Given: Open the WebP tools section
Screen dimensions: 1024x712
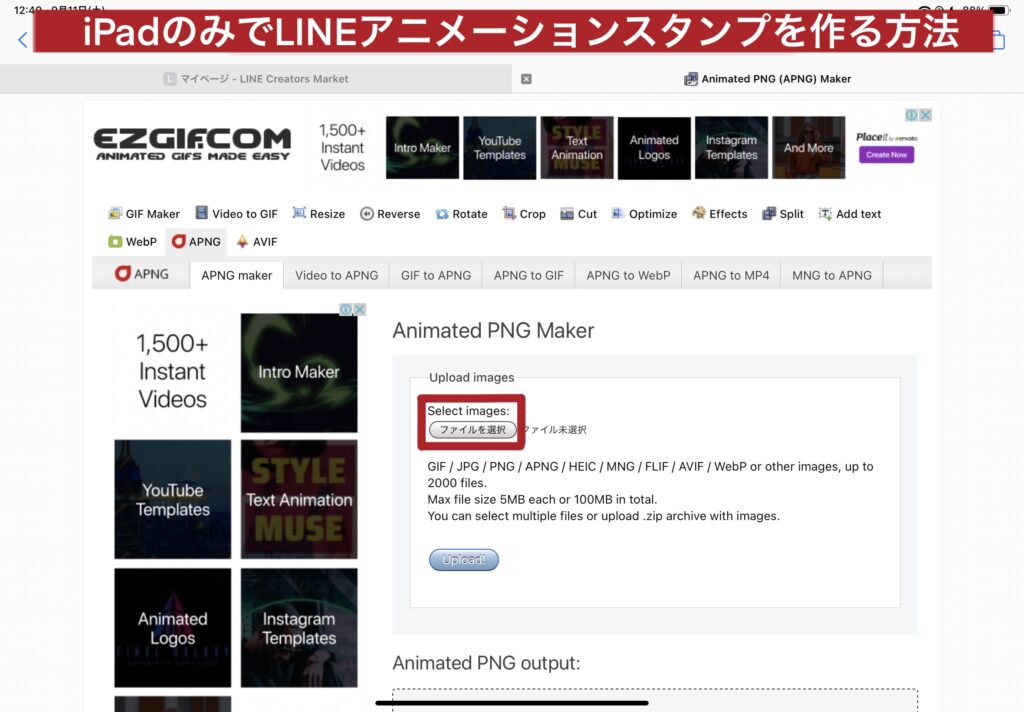Looking at the screenshot, I should tap(132, 242).
